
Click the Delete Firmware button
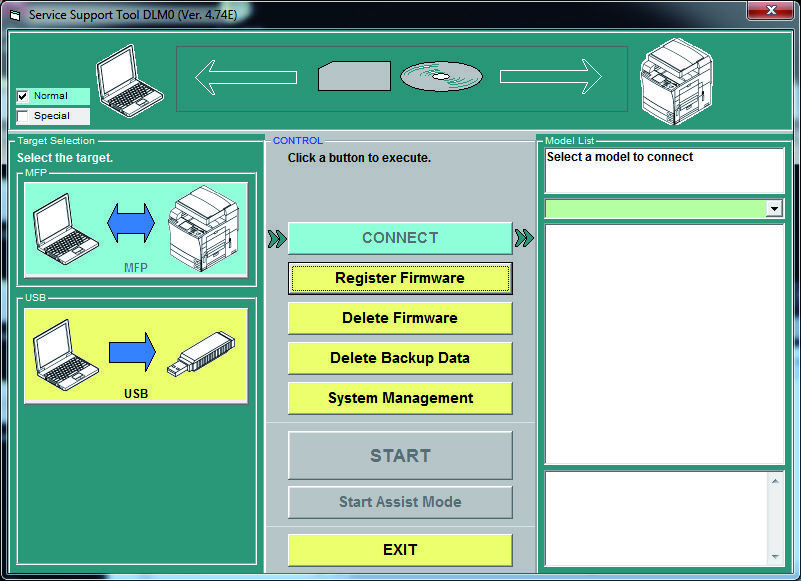point(400,318)
